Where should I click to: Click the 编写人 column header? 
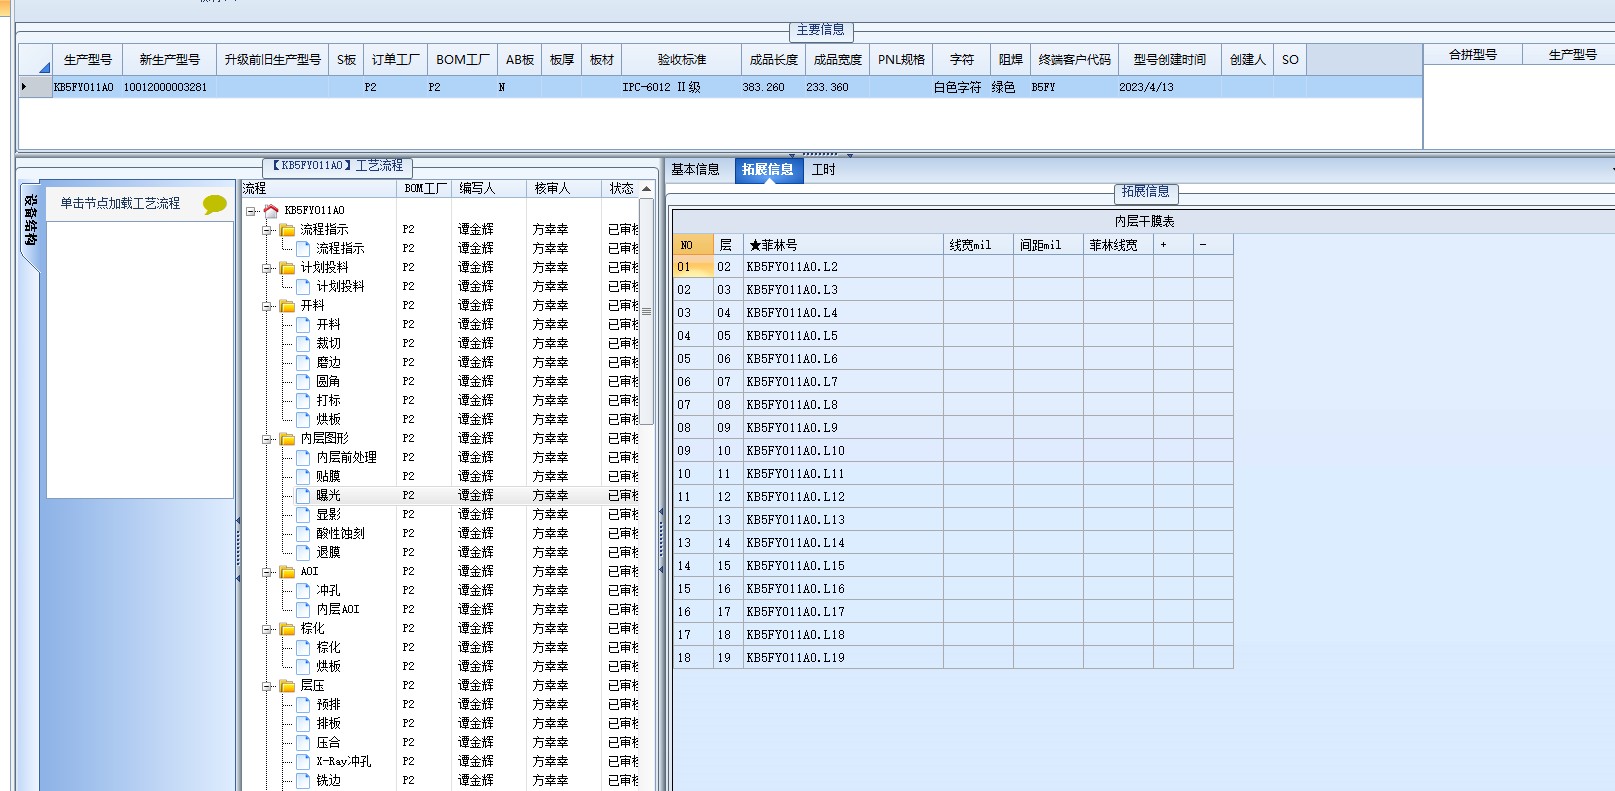[x=488, y=188]
